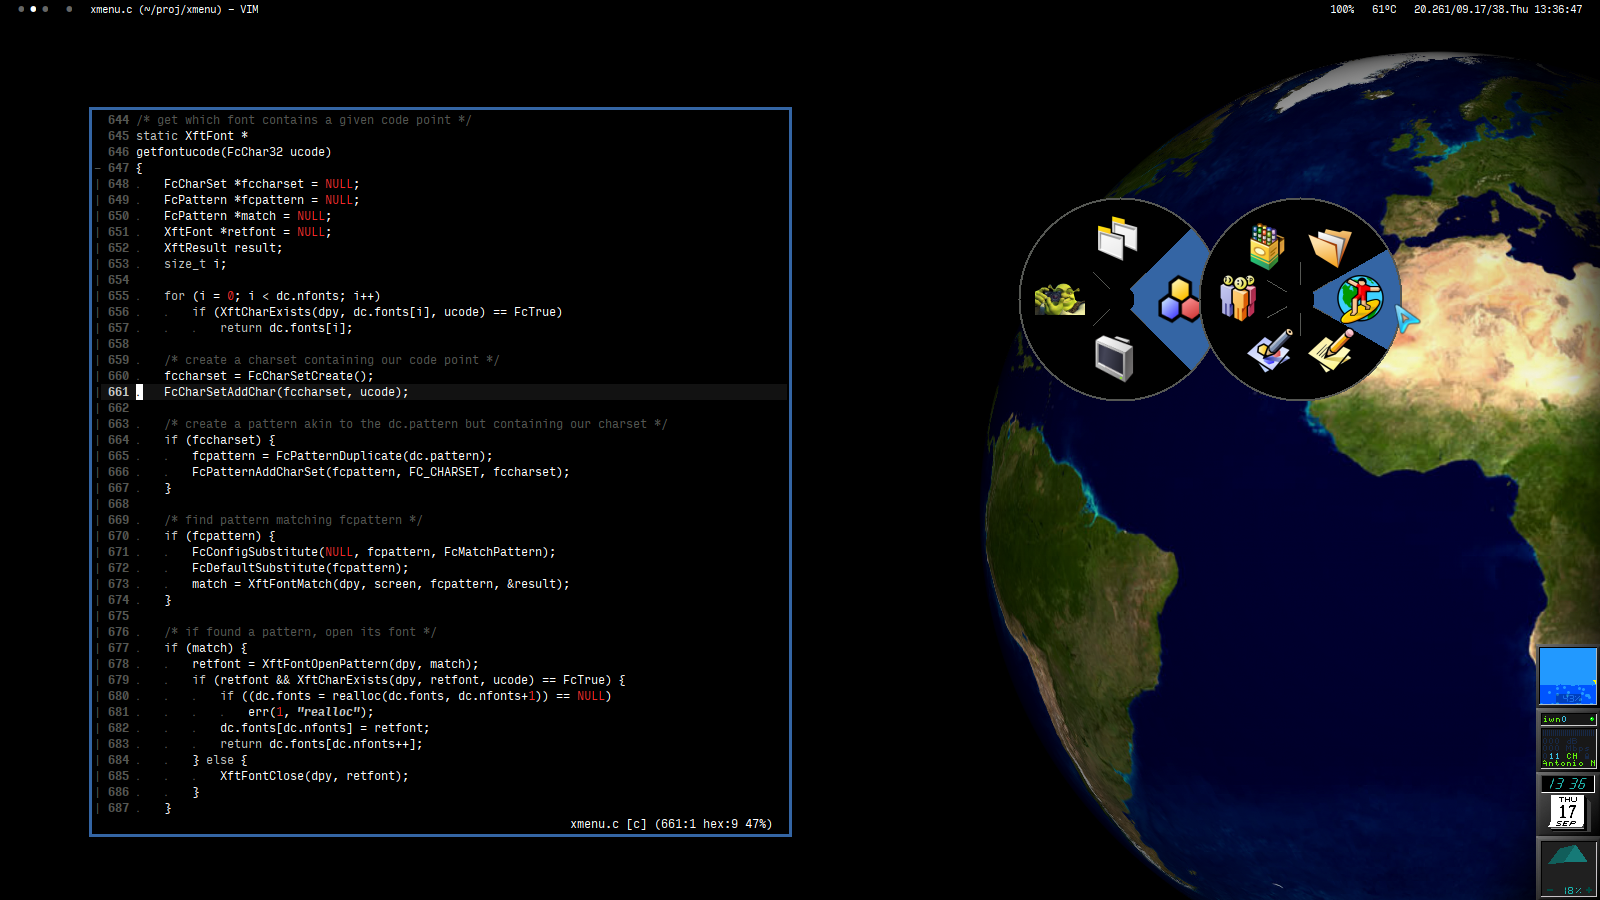Click the blue water battery dockapp

tap(1568, 676)
